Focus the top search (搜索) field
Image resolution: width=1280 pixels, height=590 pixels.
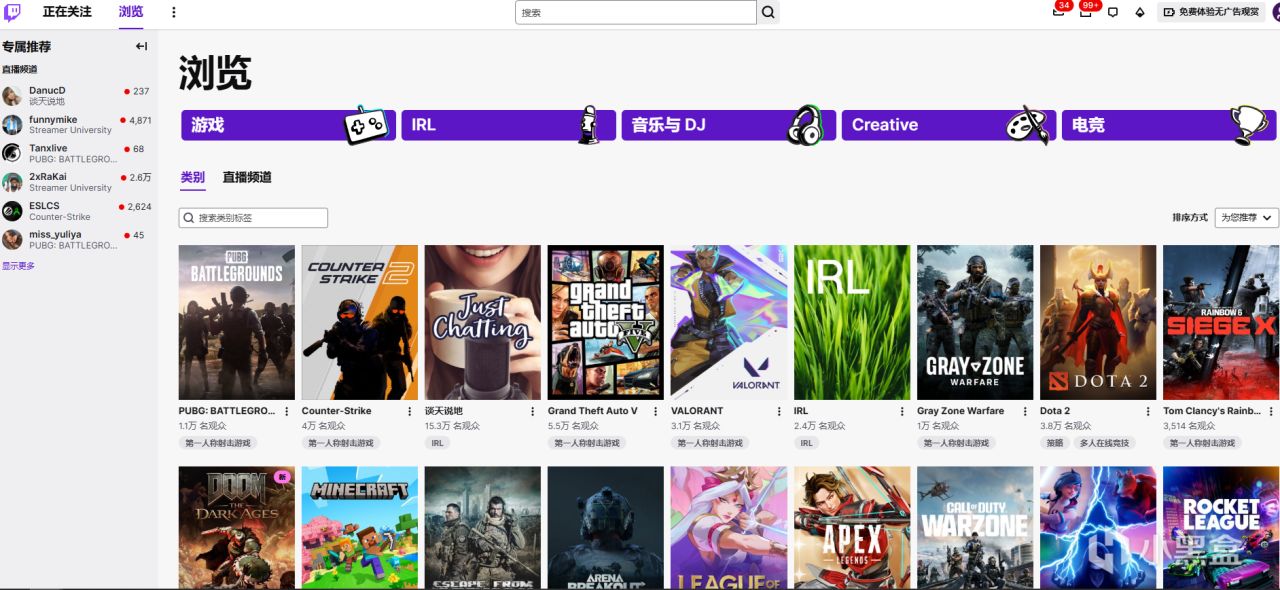click(636, 13)
